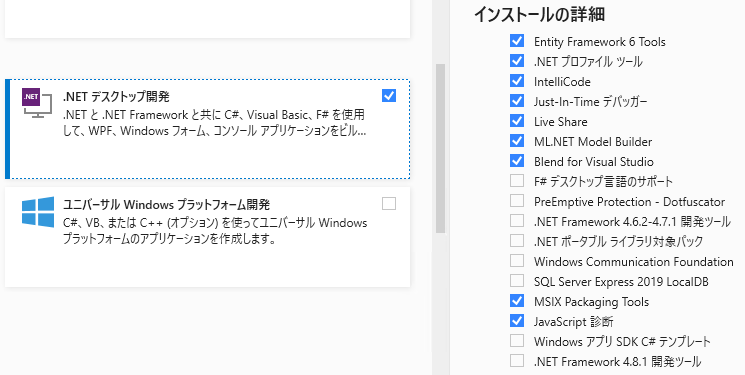
Task: Click the SQL Server Express 2019 LocalDB label
Action: (x=621, y=281)
